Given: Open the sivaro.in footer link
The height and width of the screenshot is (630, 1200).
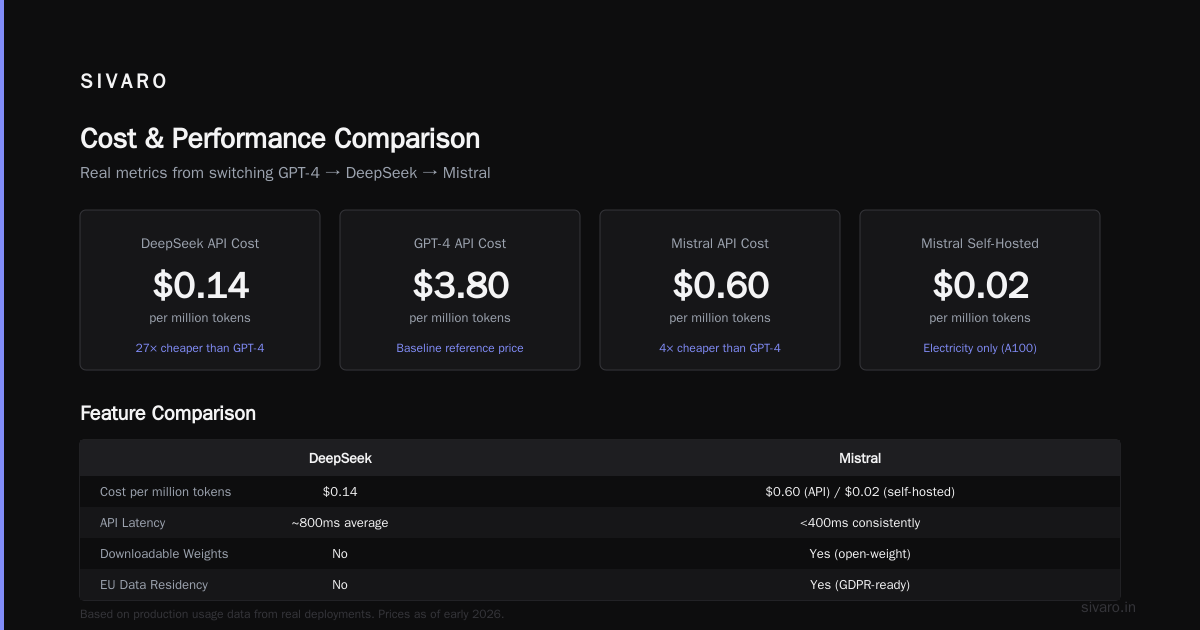Looking at the screenshot, I should (1109, 607).
